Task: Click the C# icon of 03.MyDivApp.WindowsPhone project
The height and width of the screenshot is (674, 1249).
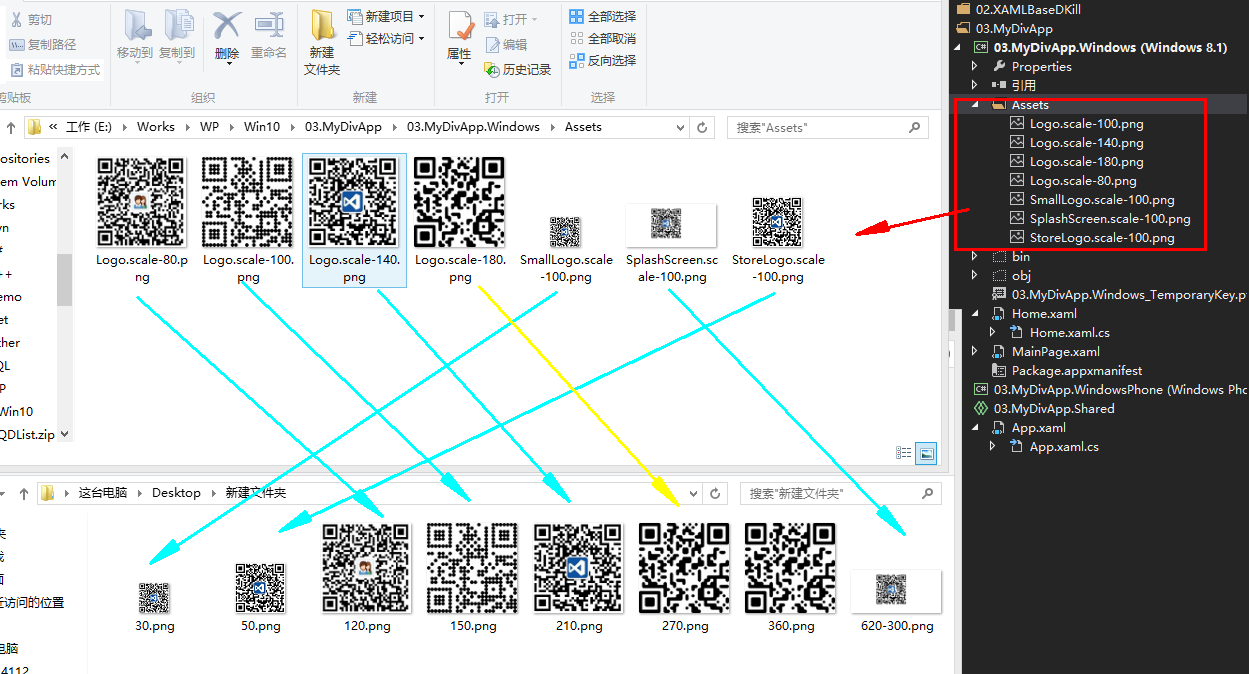Action: pos(982,390)
